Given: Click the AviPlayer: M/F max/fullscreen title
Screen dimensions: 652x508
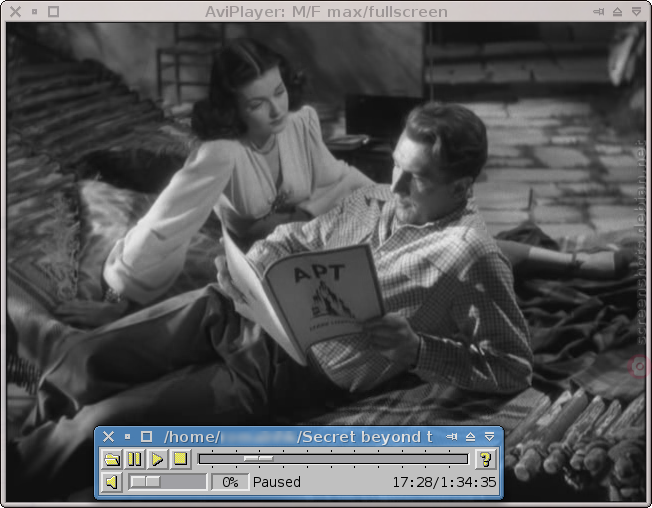Looking at the screenshot, I should [326, 12].
